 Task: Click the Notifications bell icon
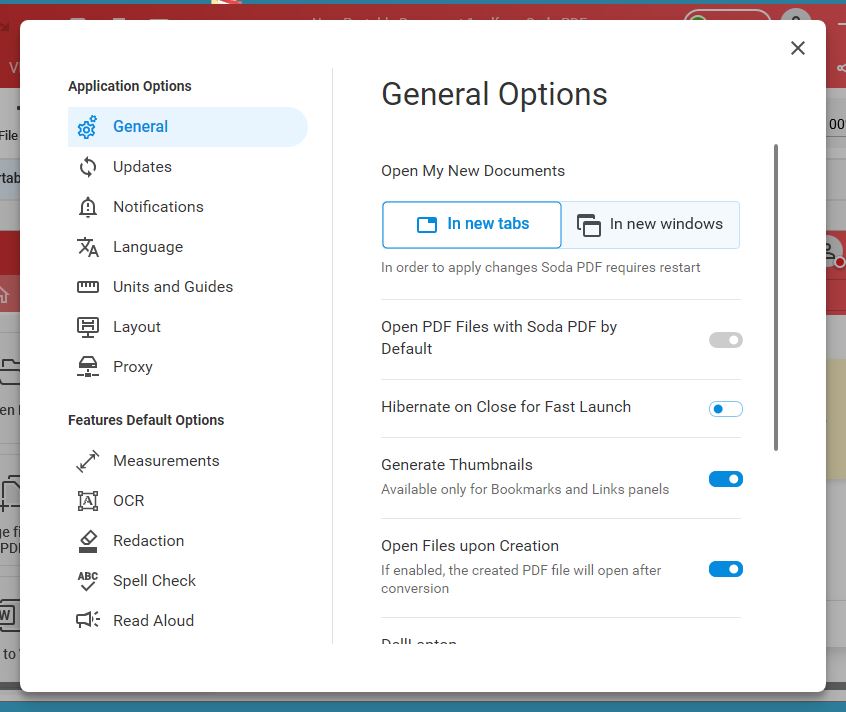pos(88,207)
